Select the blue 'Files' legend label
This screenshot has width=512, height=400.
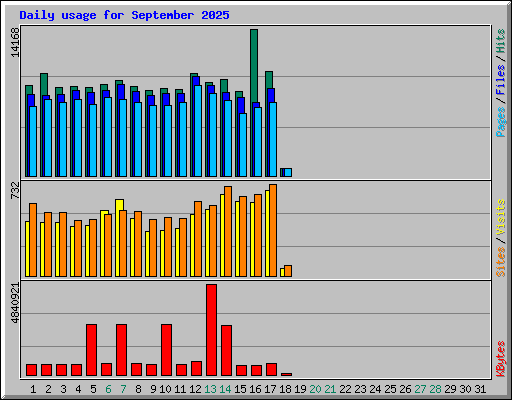(501, 80)
